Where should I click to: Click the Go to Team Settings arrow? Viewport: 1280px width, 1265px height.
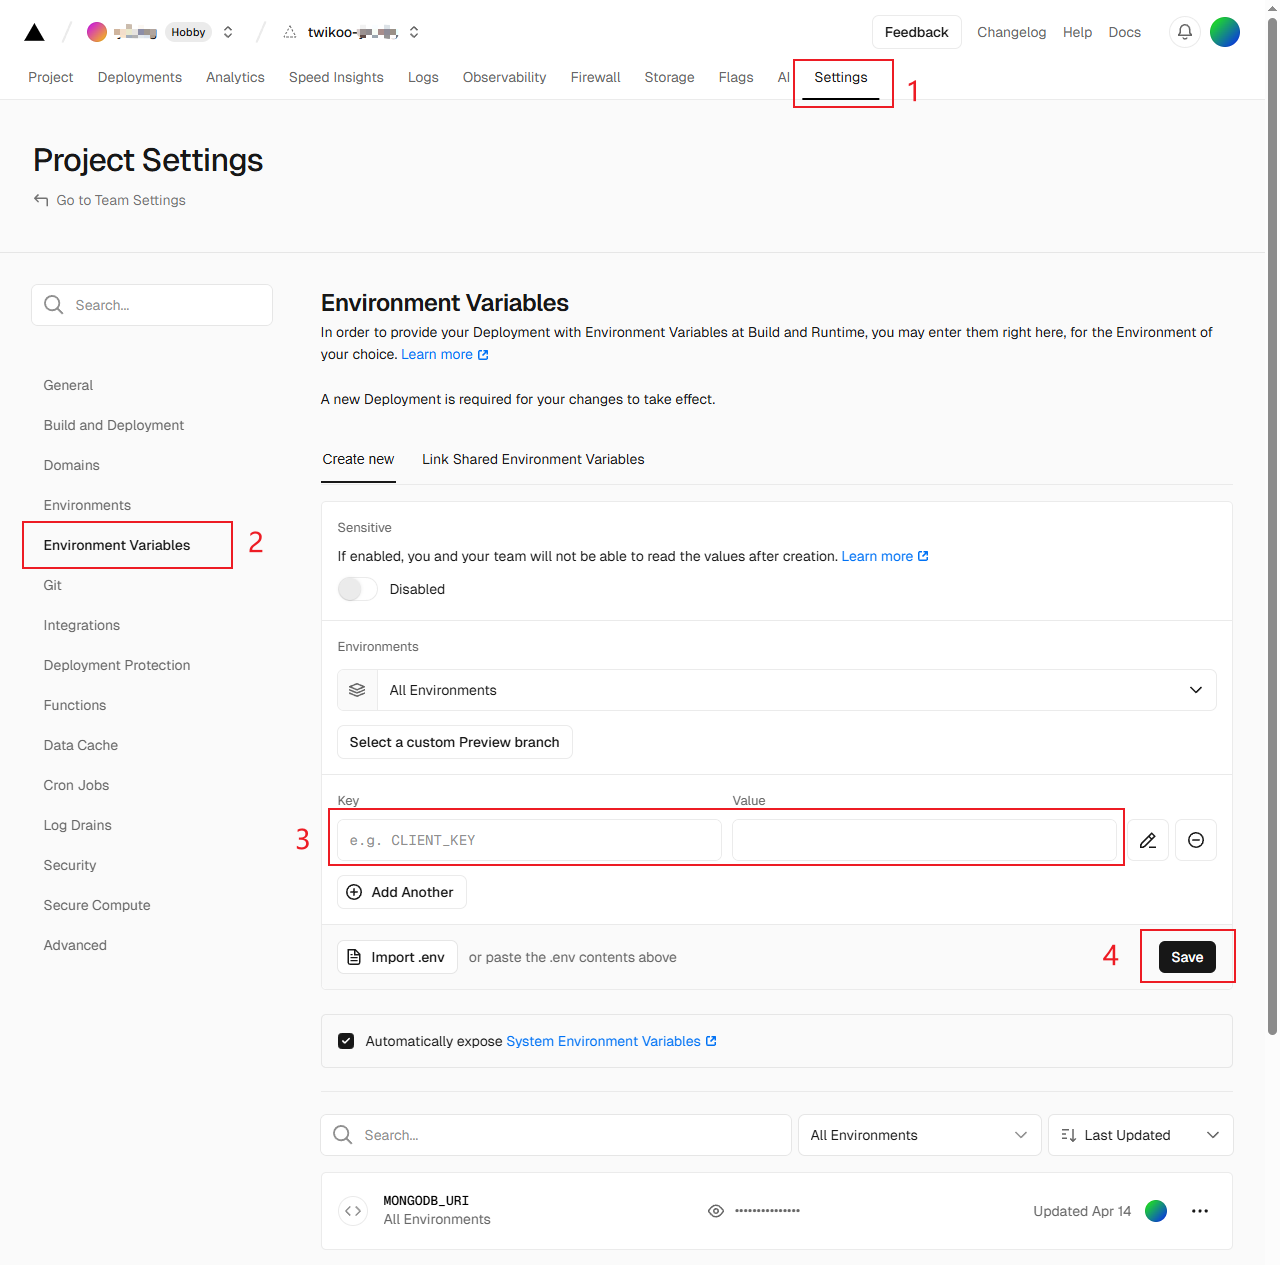(x=41, y=200)
